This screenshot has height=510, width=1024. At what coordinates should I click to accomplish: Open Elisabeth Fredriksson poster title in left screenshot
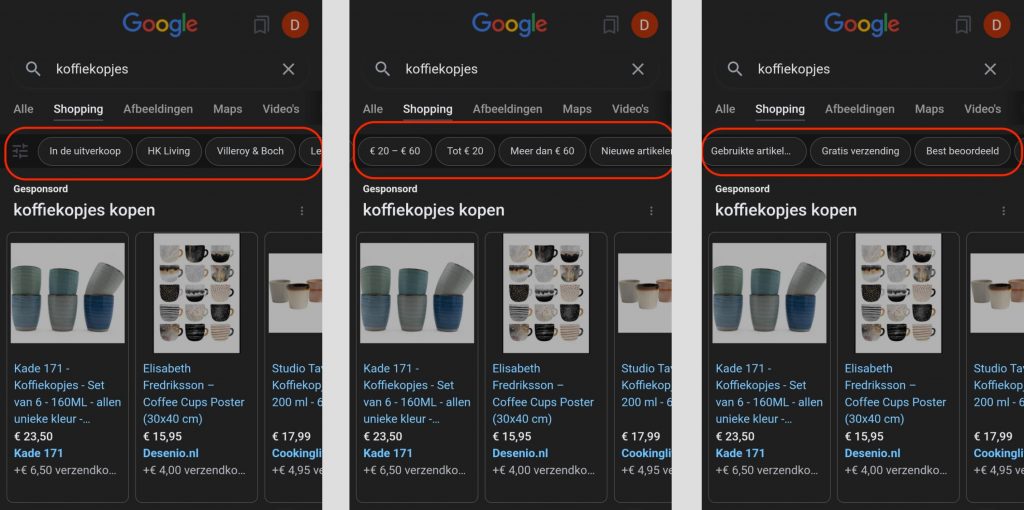194,394
